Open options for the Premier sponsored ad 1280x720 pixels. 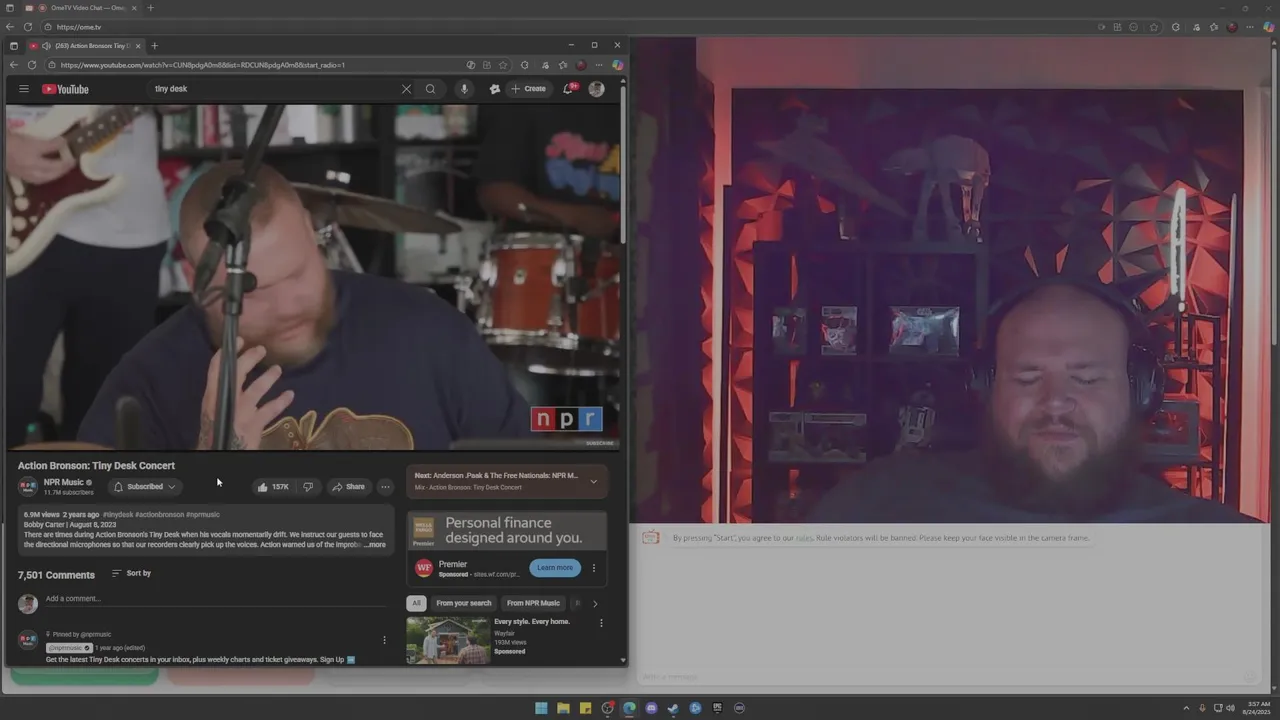(593, 568)
